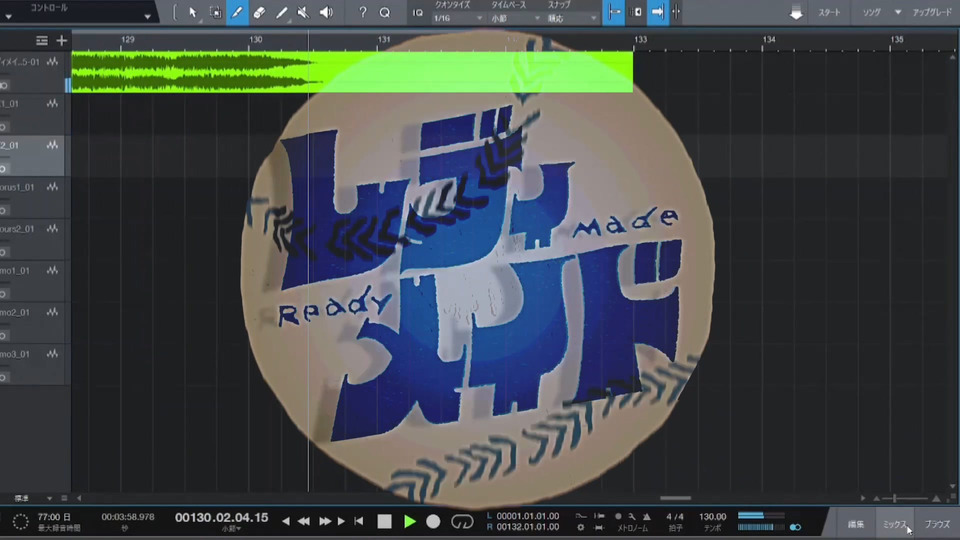The width and height of the screenshot is (960, 540).
Task: Click the question mark help icon
Action: click(x=362, y=12)
